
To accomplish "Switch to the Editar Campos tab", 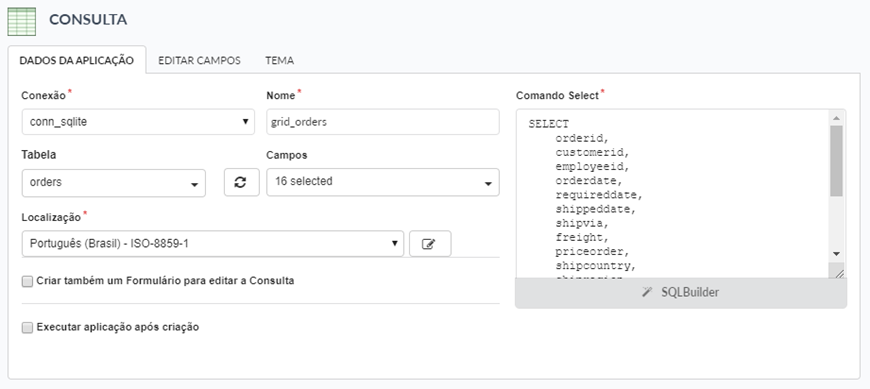I will point(199,60).
